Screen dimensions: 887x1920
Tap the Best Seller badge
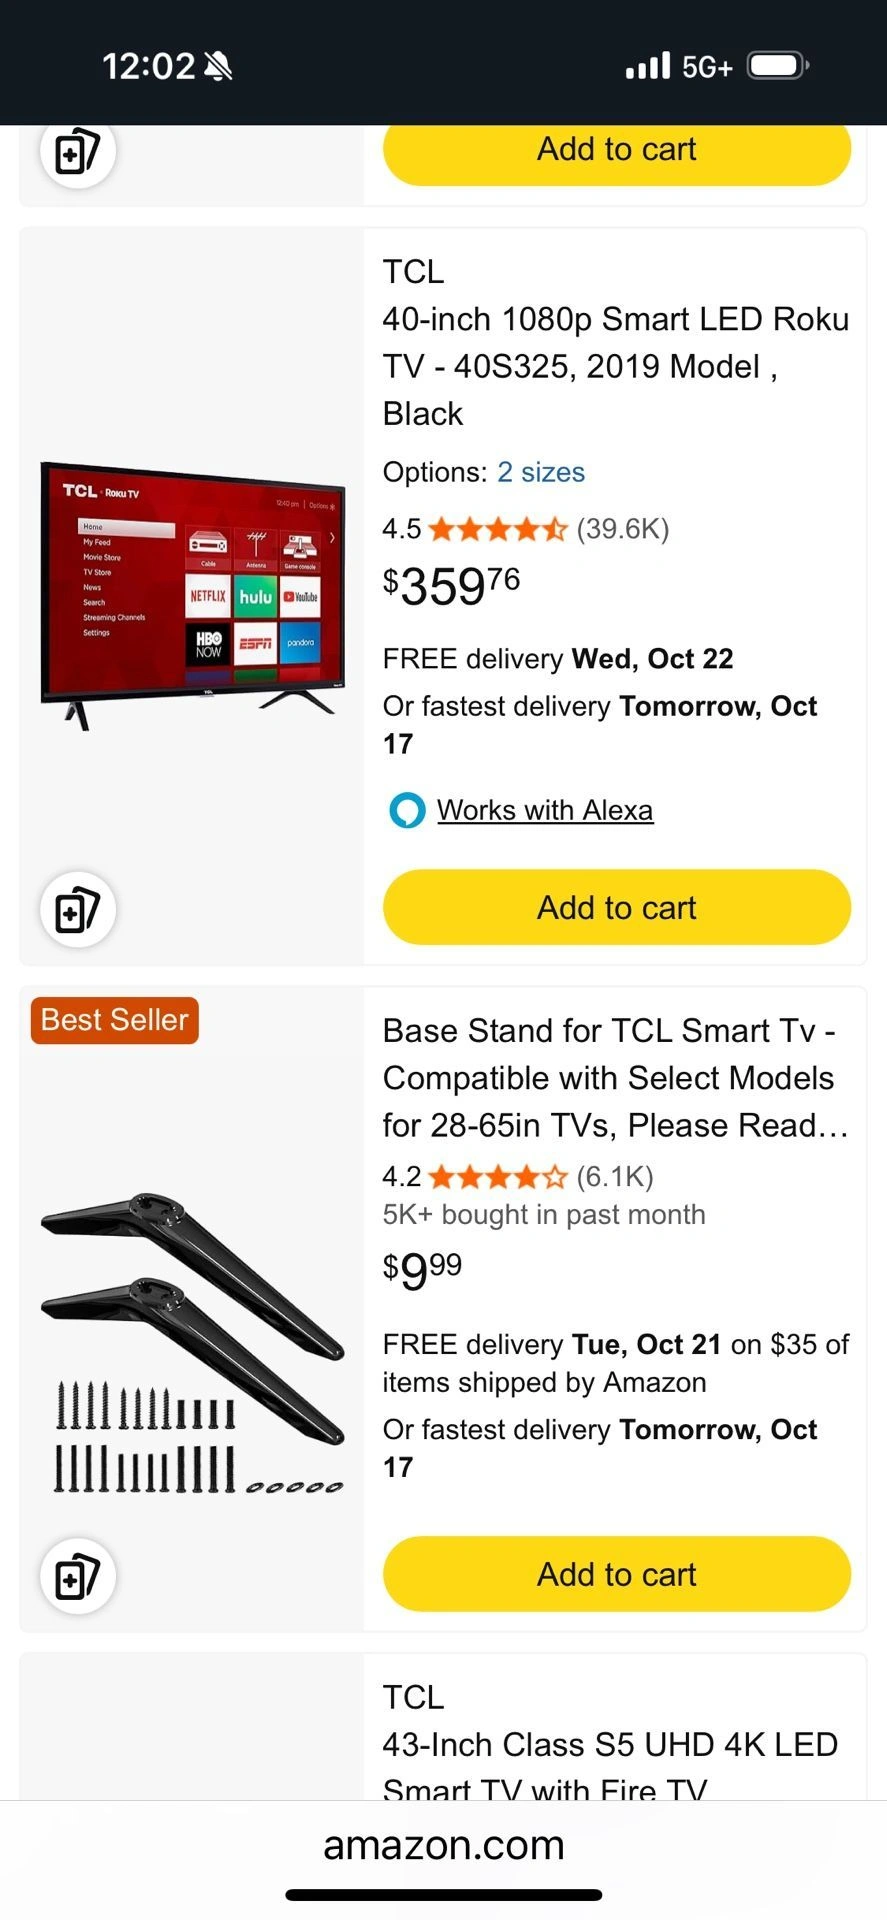point(115,1020)
